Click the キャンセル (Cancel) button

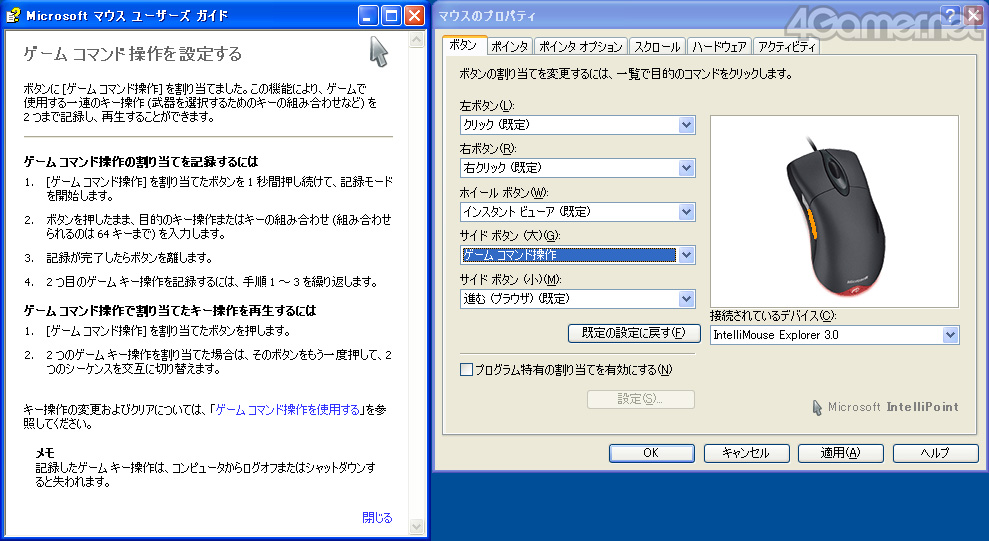click(x=746, y=453)
